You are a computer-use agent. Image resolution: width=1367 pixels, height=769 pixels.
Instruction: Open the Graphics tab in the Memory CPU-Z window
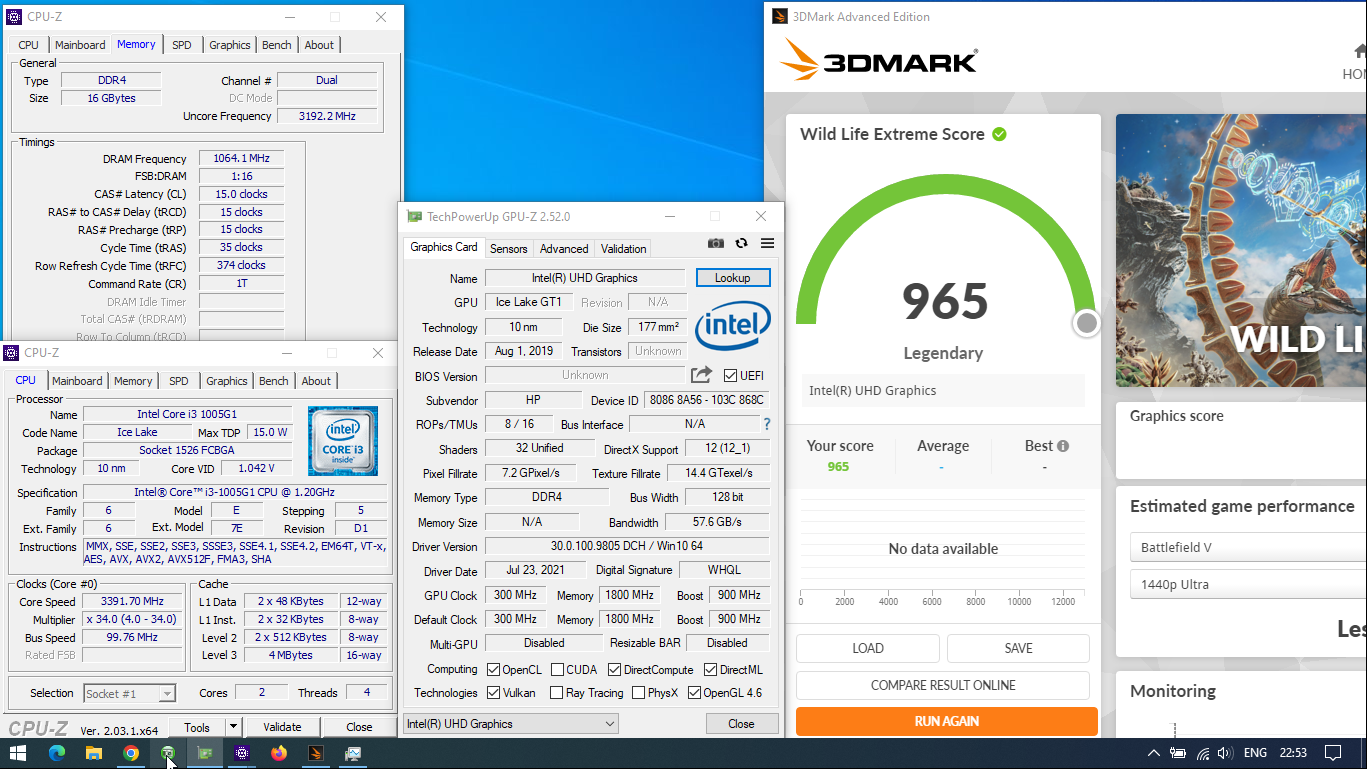click(230, 45)
